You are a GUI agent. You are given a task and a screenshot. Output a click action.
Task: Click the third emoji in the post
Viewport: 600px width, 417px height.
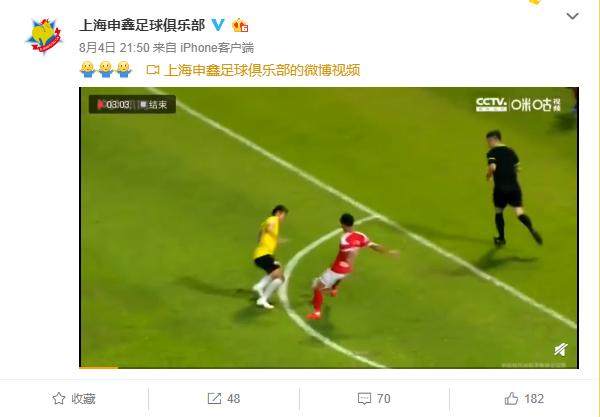tap(124, 70)
